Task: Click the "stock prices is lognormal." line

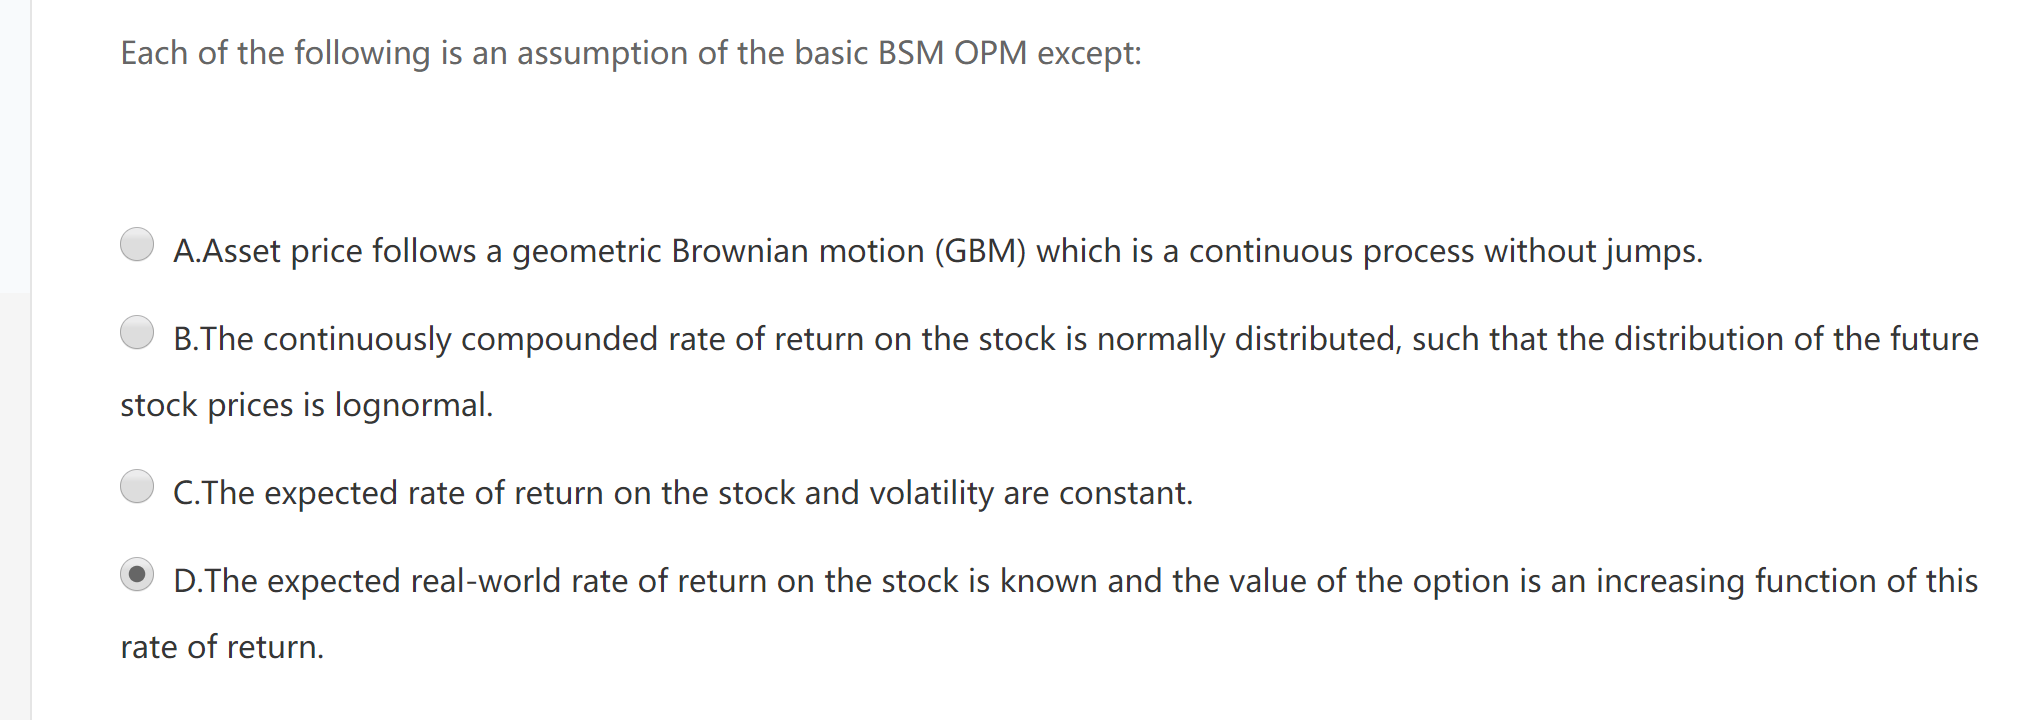Action: (x=306, y=405)
